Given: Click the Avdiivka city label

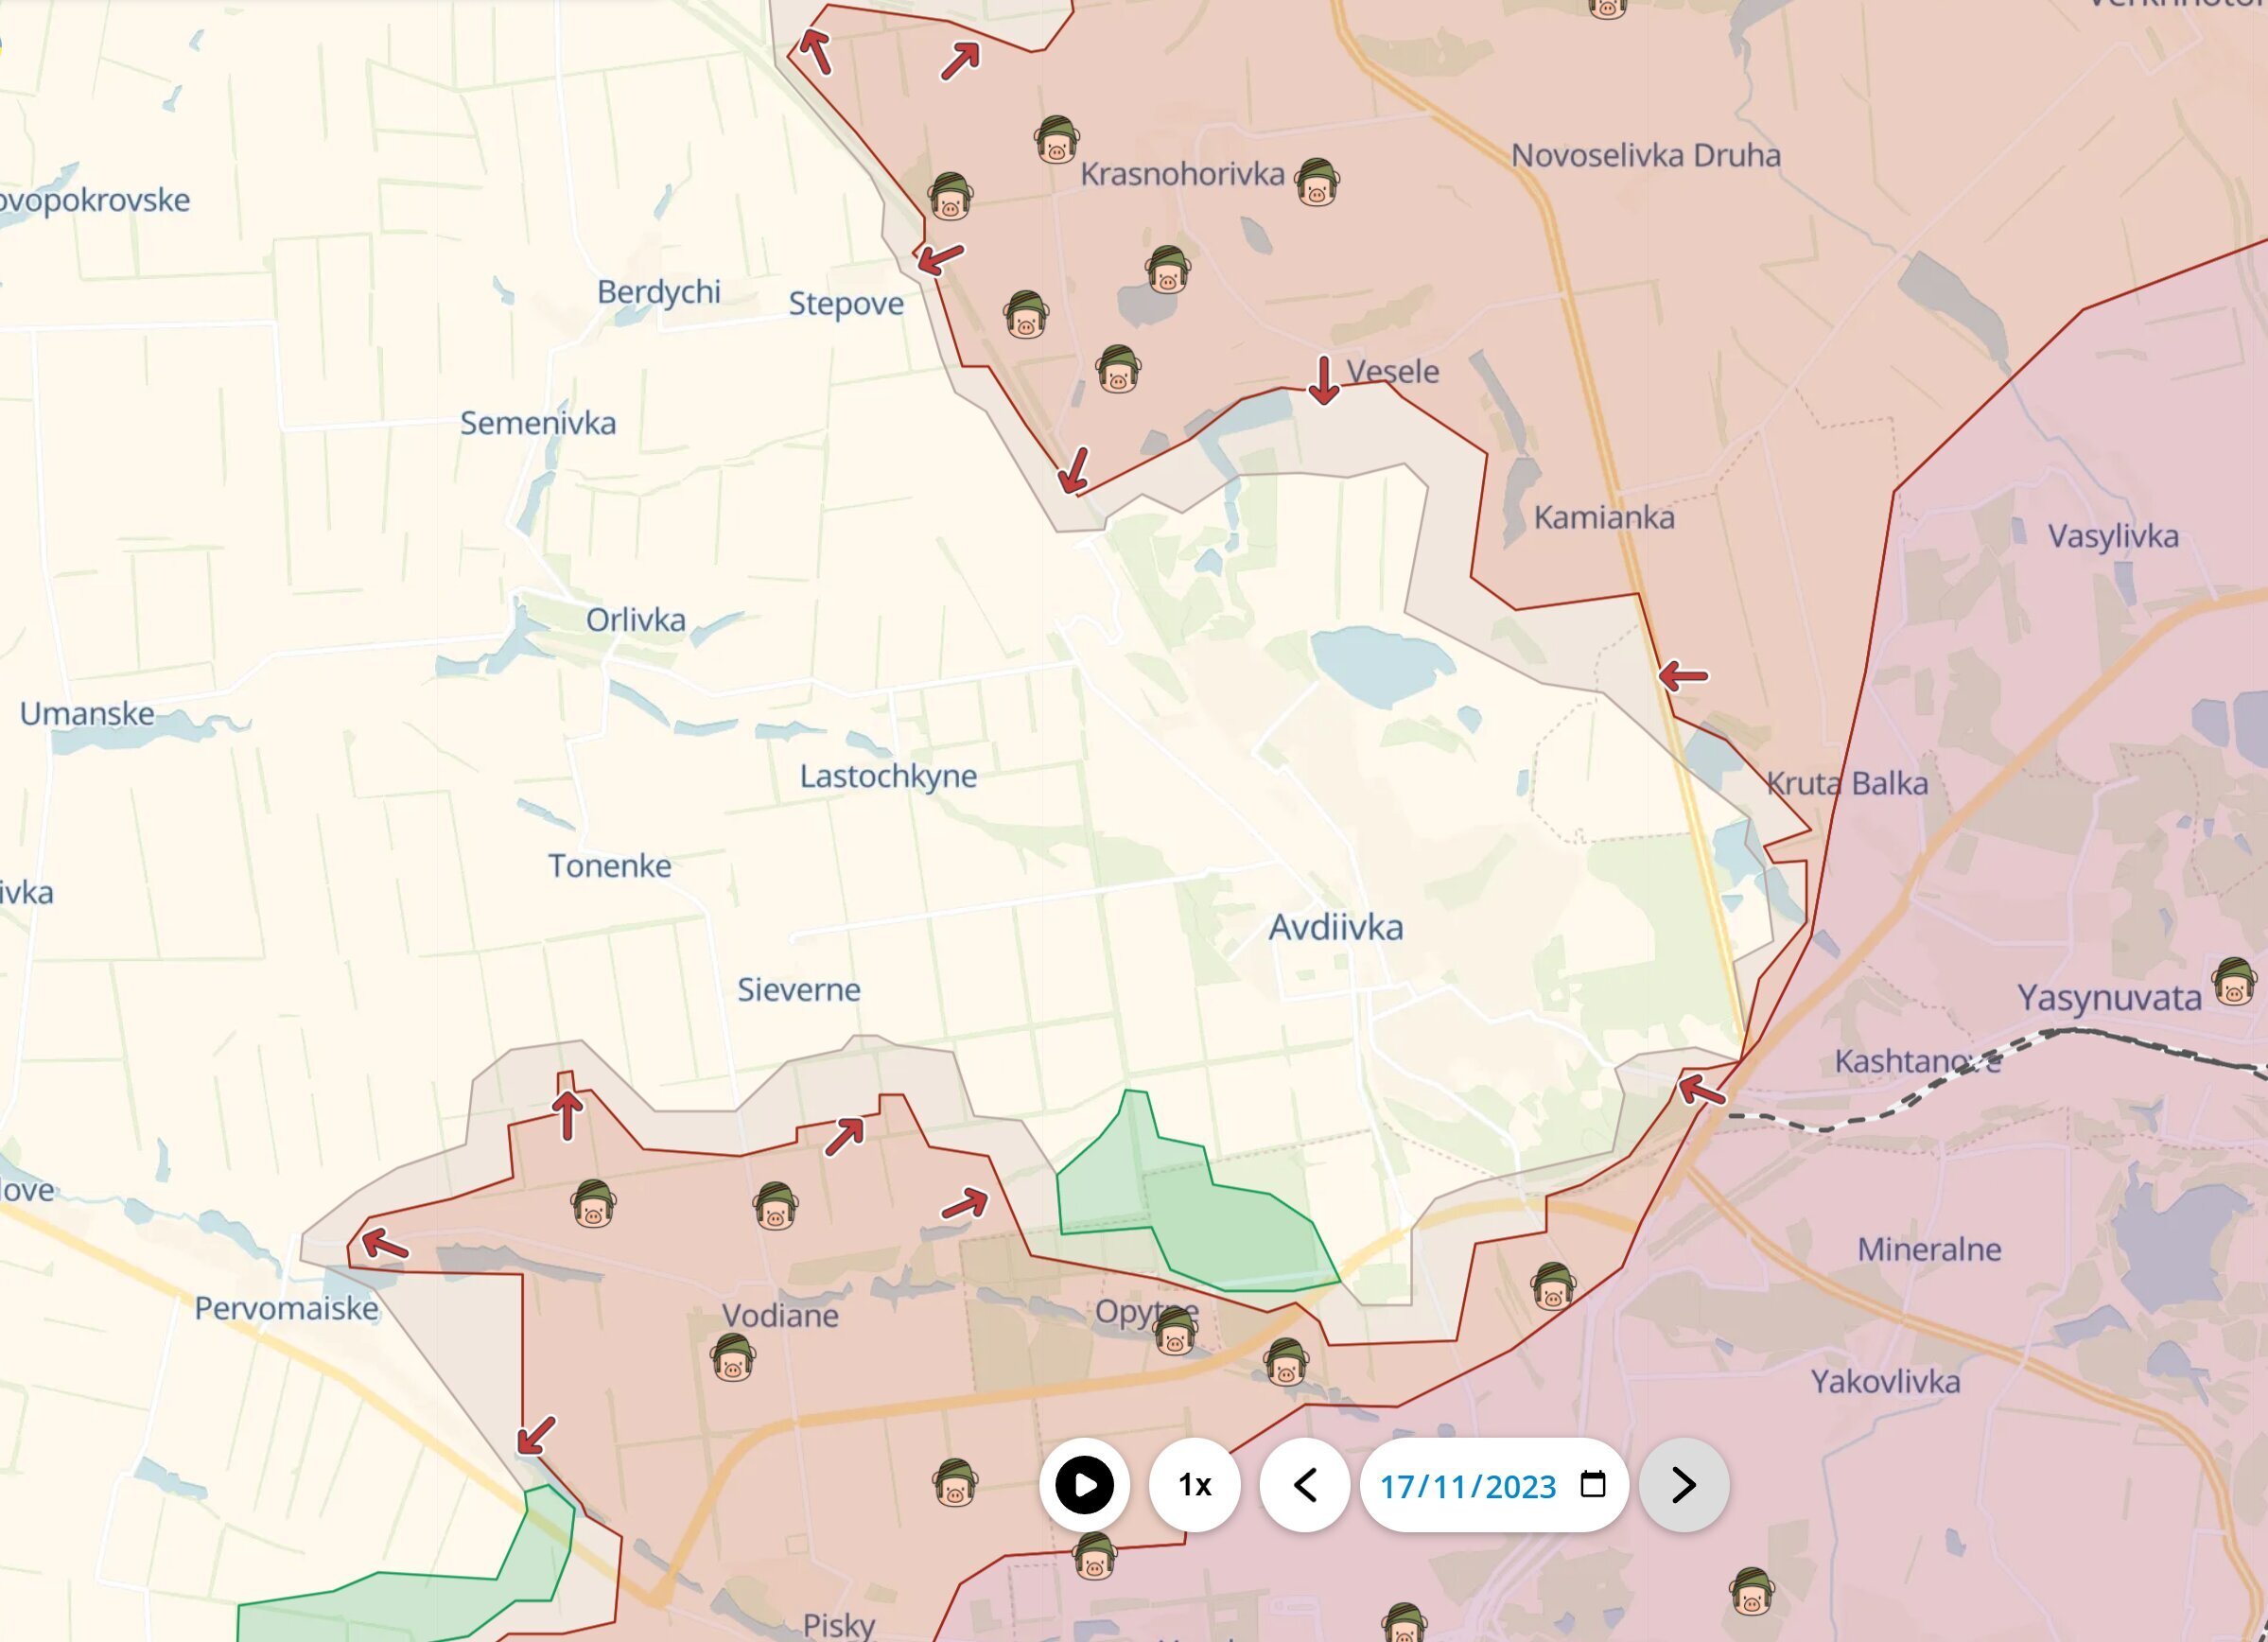Looking at the screenshot, I should point(1336,927).
